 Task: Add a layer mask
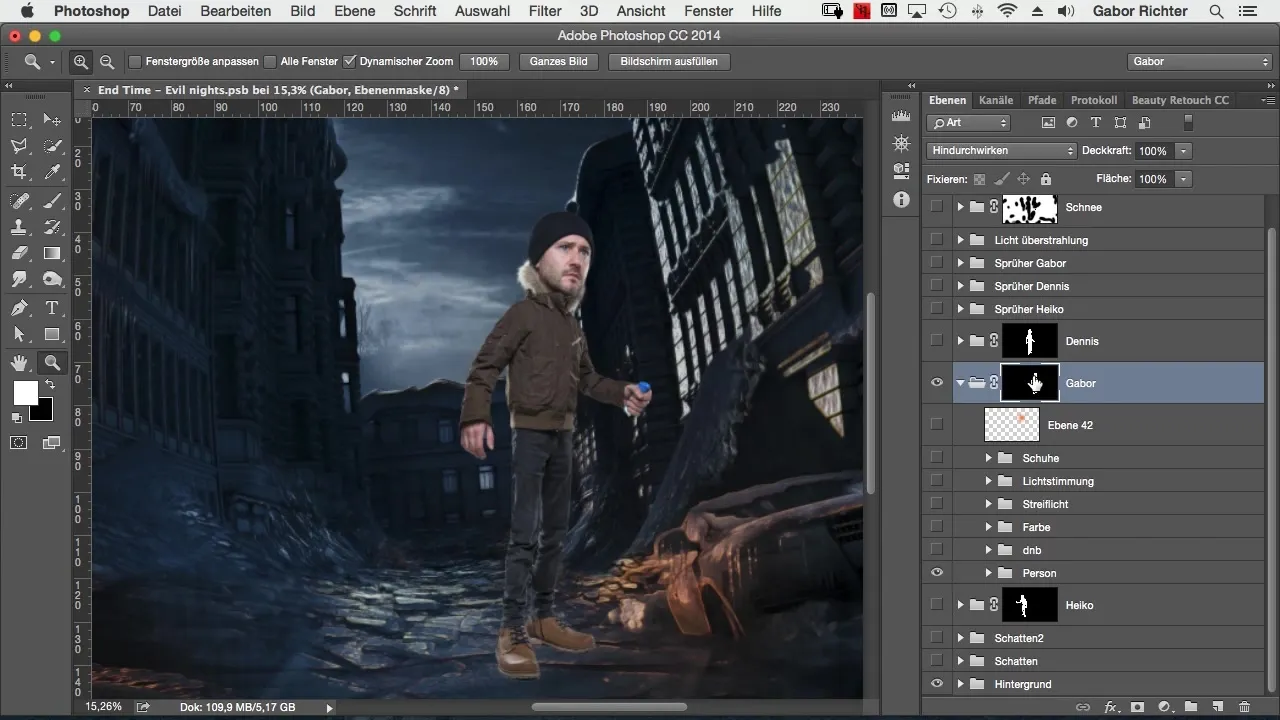[1137, 707]
